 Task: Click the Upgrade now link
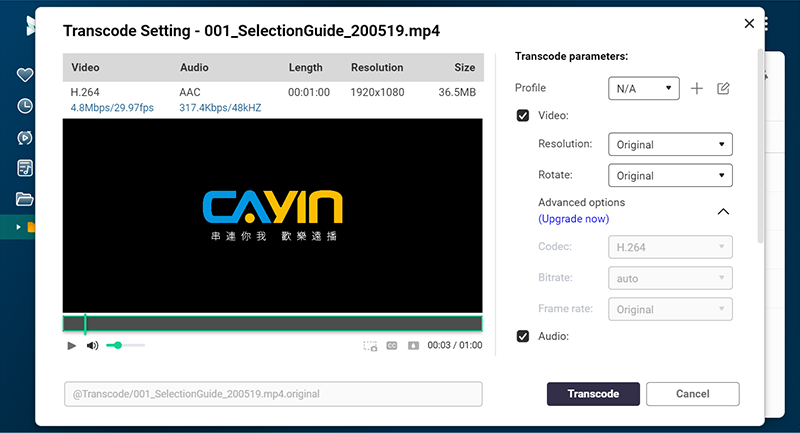click(573, 219)
